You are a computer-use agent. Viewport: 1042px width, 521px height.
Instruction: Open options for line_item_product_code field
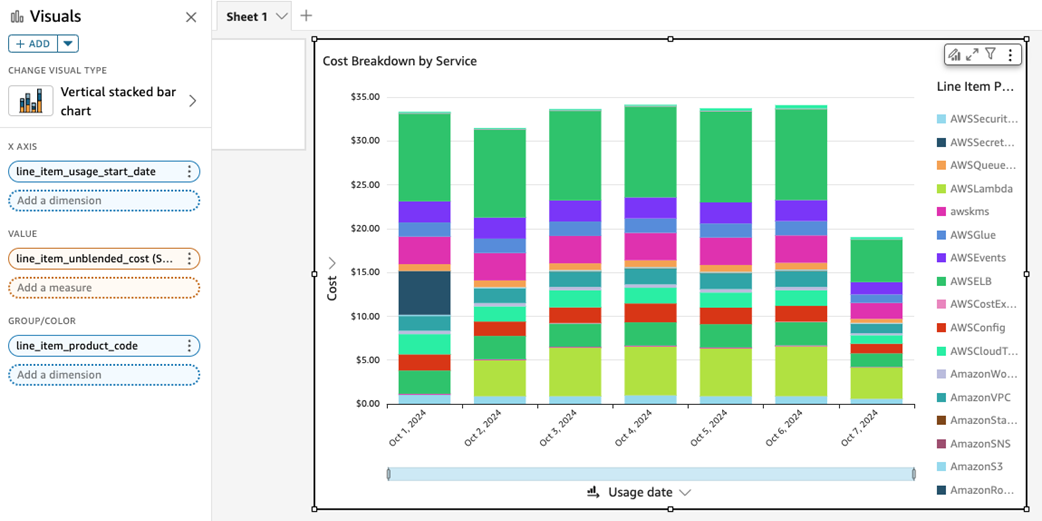point(189,346)
